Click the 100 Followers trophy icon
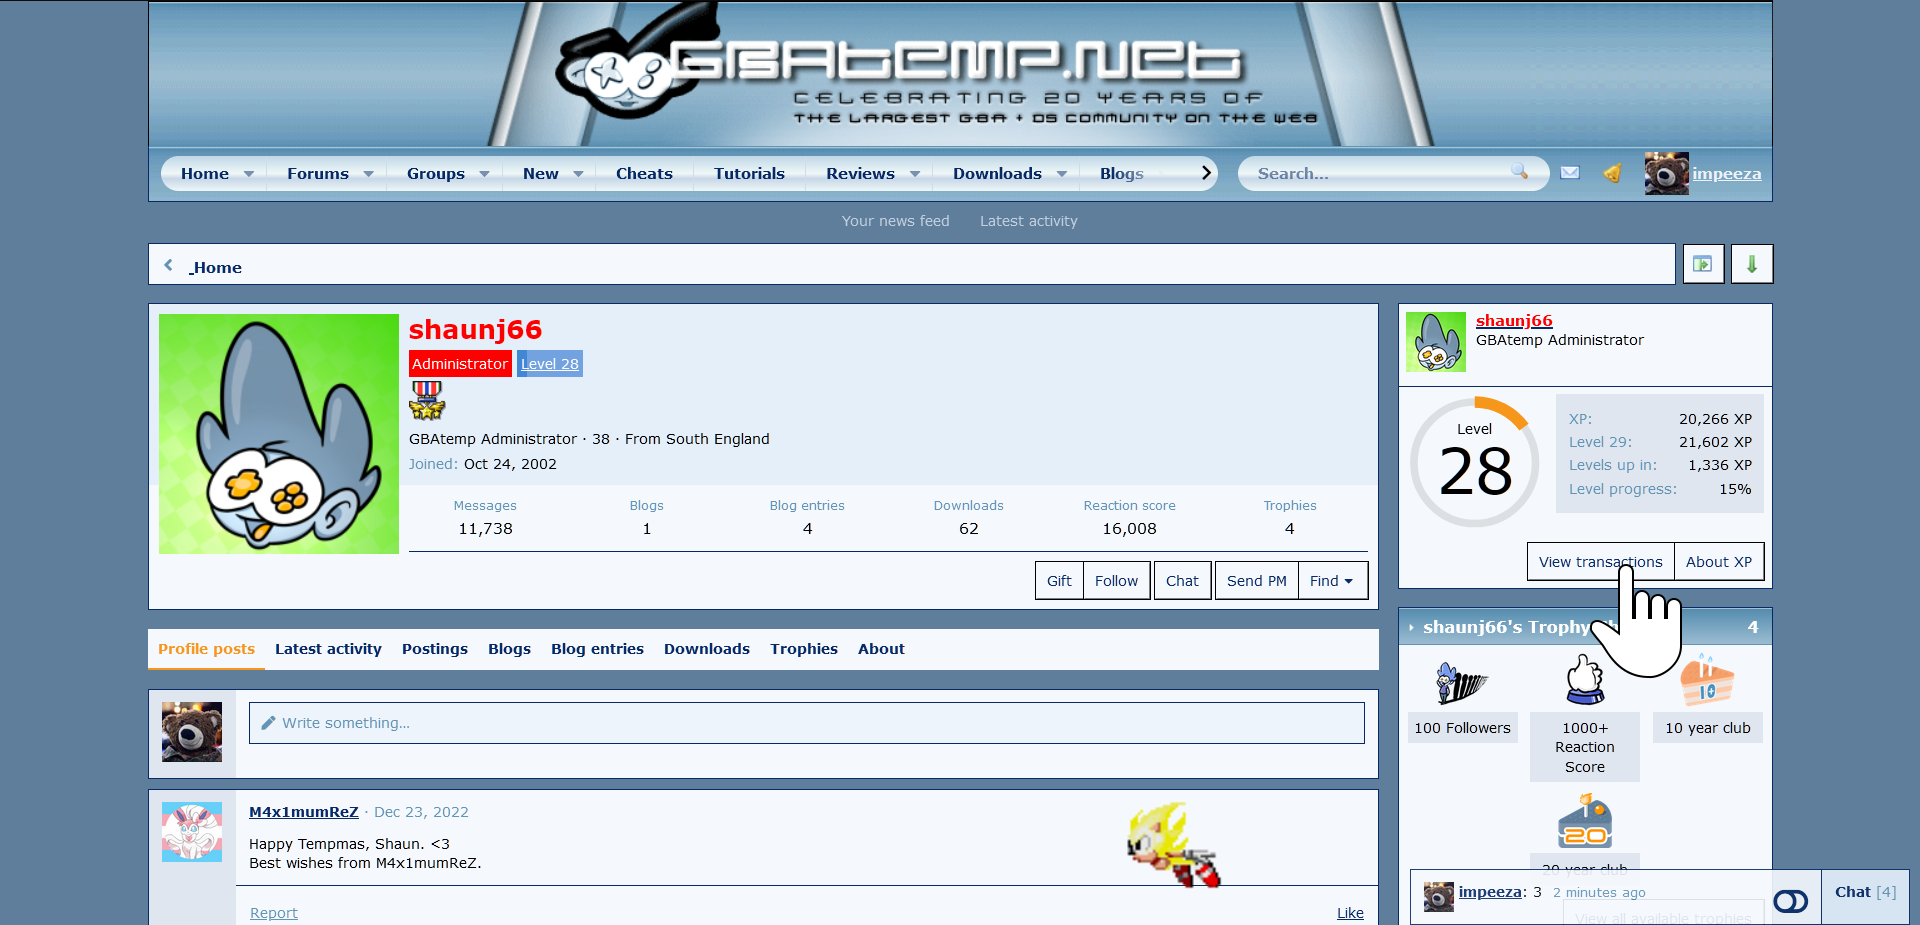The width and height of the screenshot is (1920, 925). 1462,683
